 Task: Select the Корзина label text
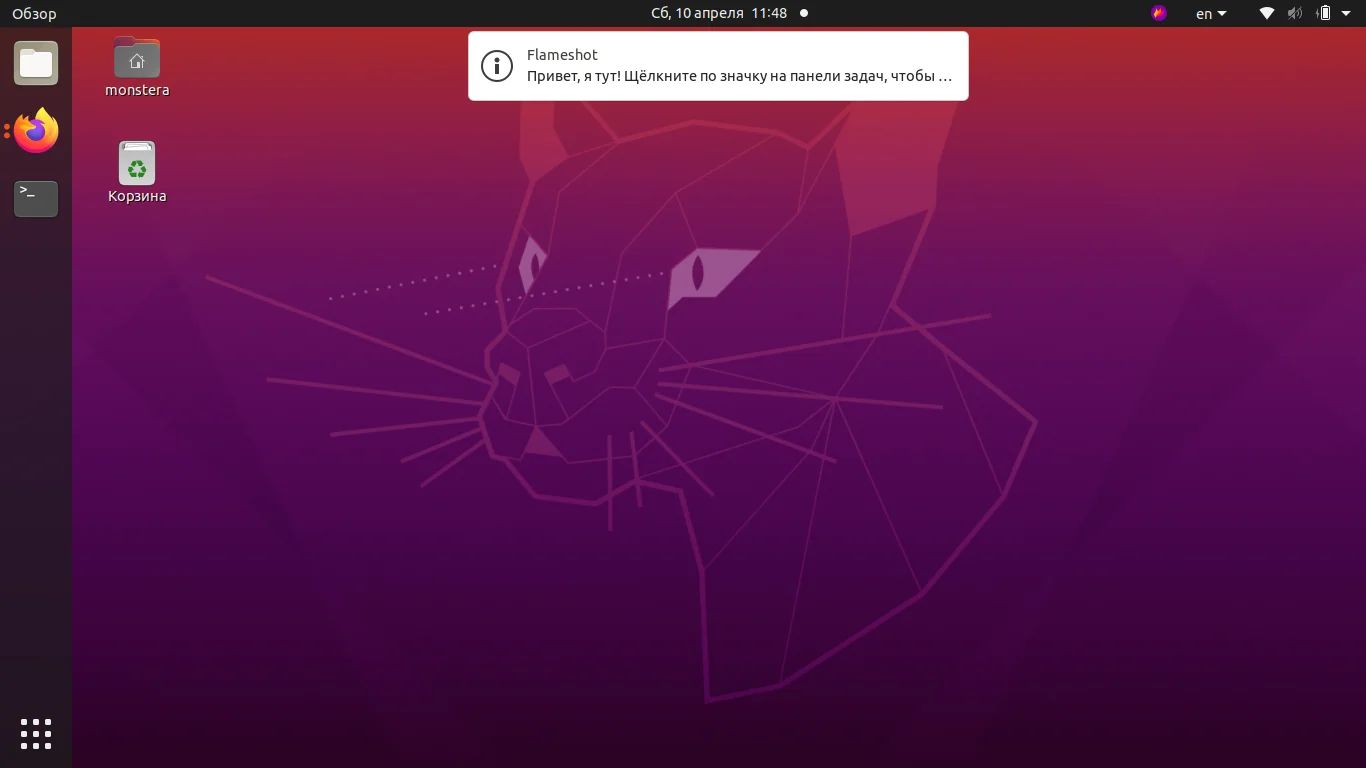tap(136, 196)
